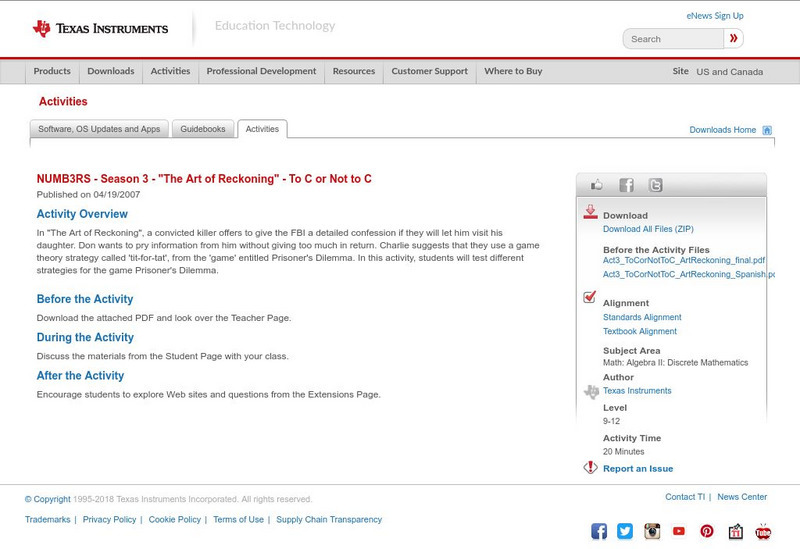Click the Texas Instruments logo

[100, 28]
